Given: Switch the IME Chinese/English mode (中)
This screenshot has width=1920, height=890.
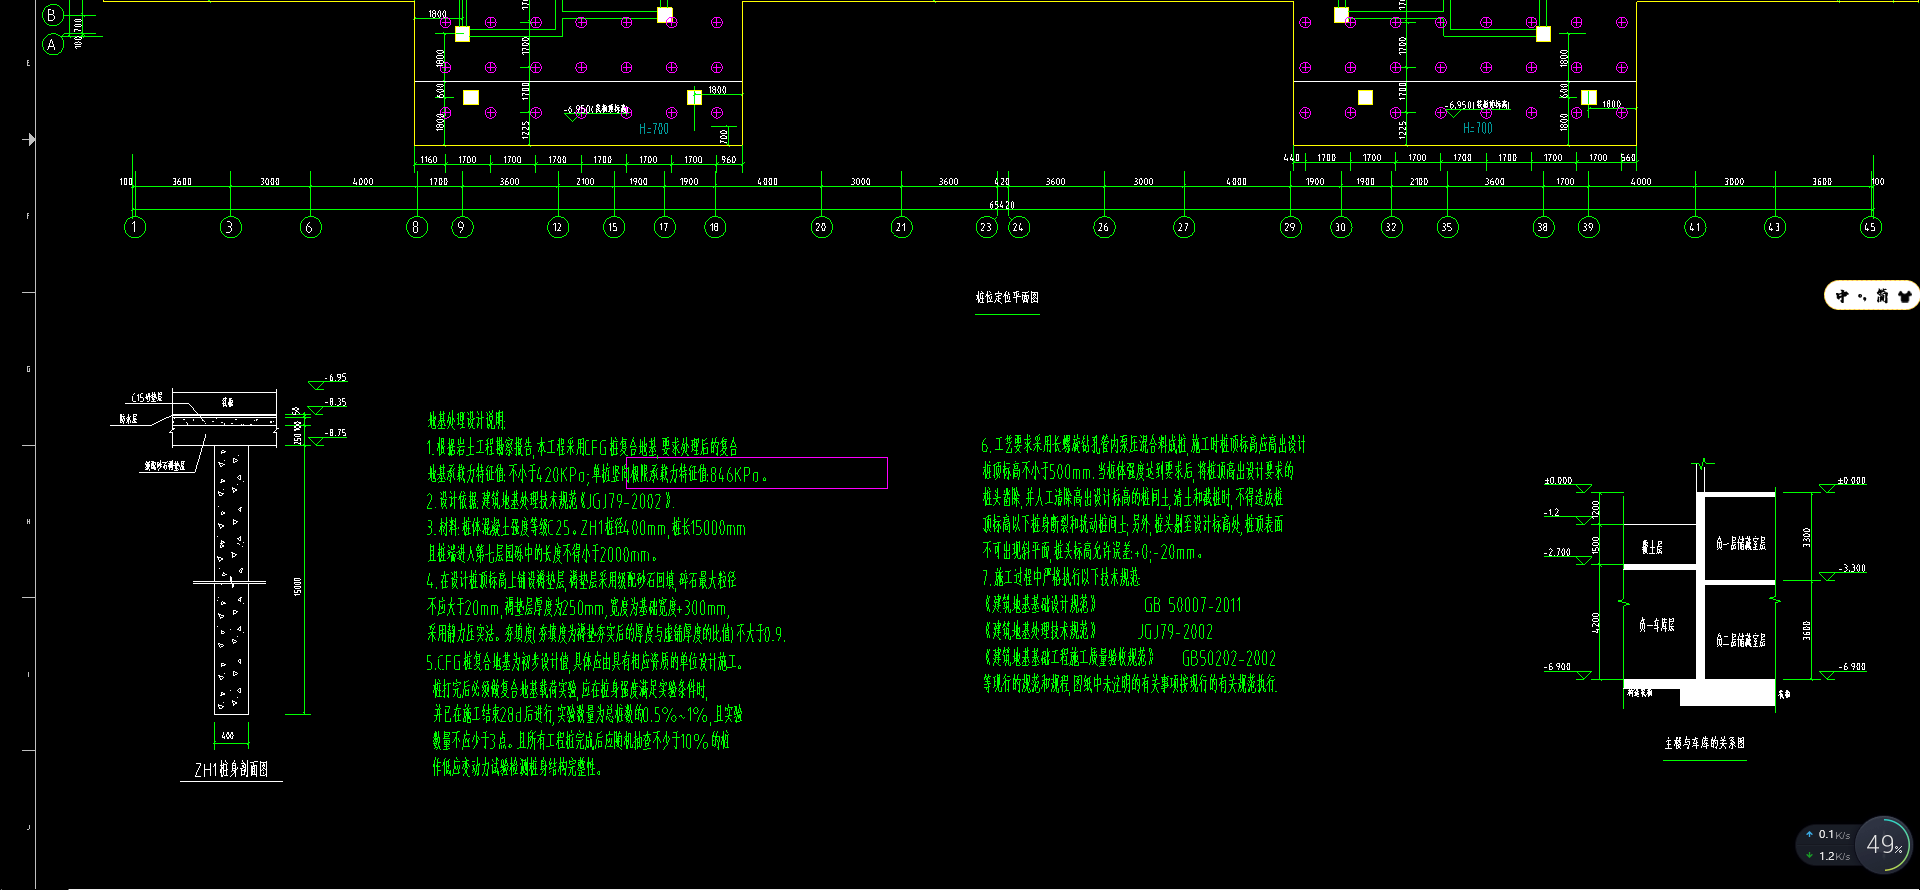Looking at the screenshot, I should [x=1842, y=296].
